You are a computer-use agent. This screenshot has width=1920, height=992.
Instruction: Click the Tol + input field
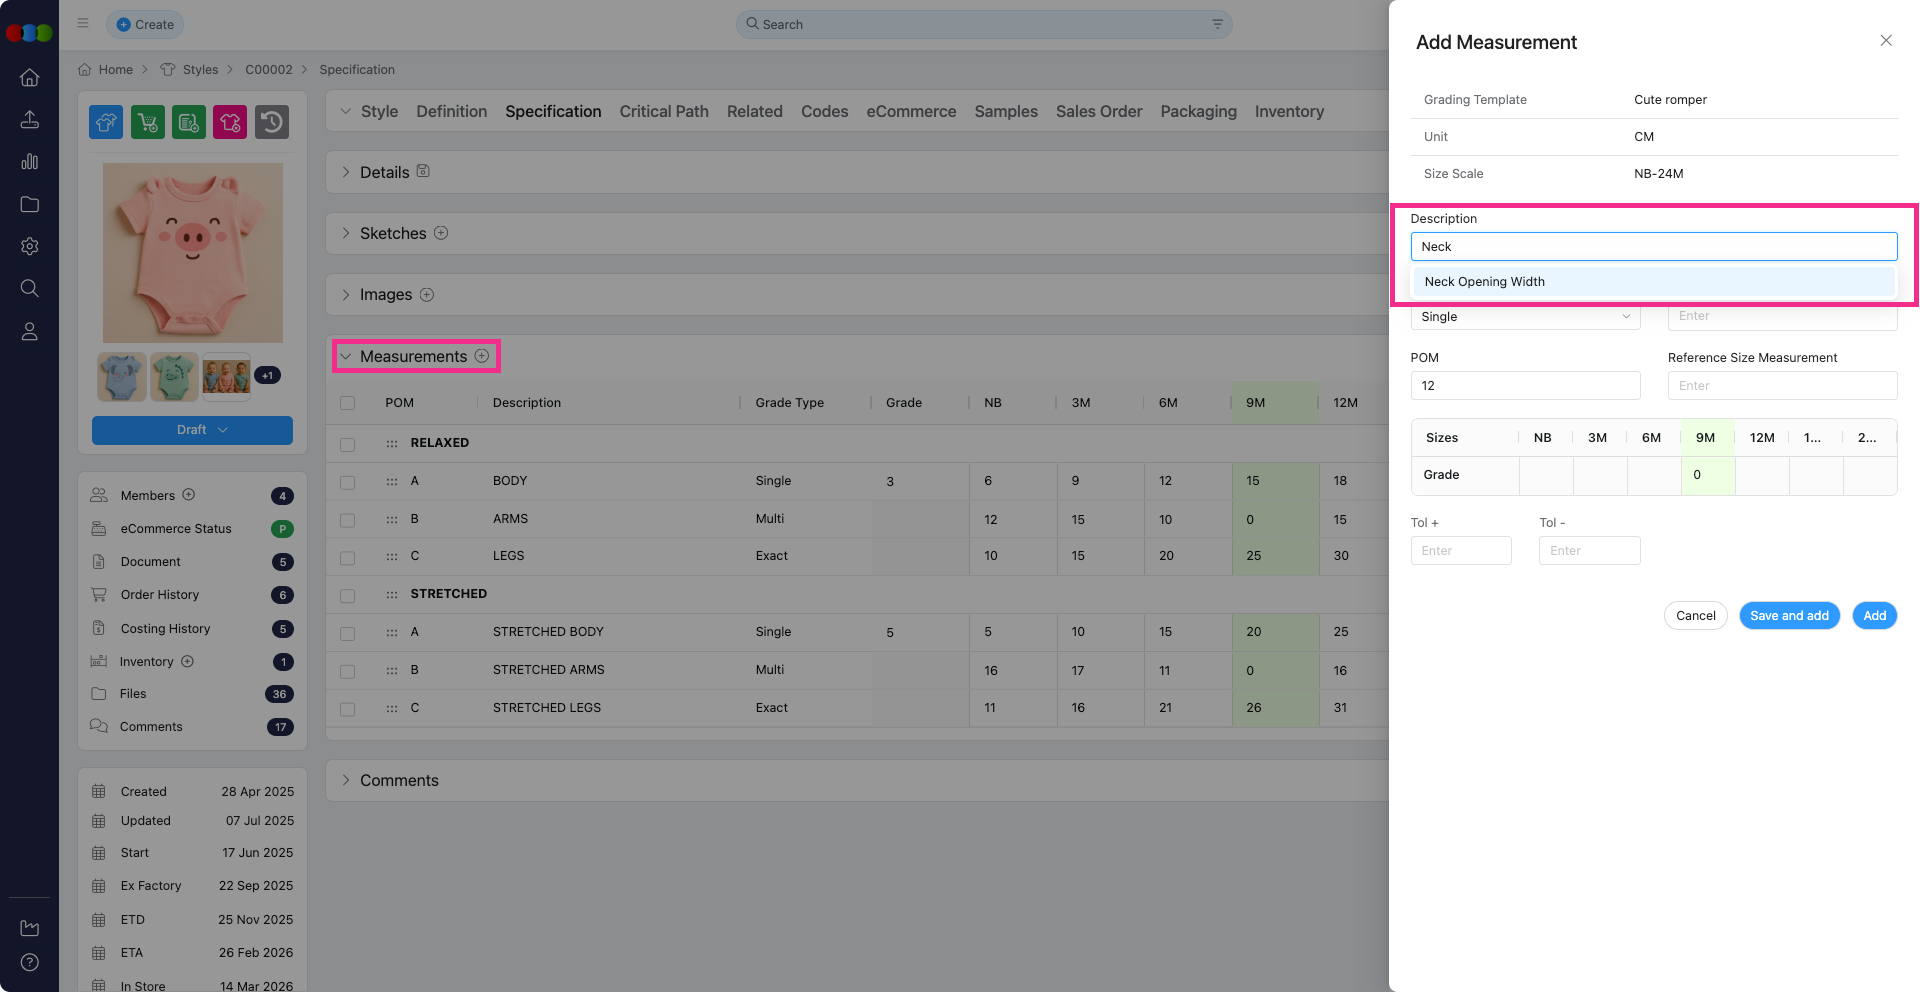pos(1460,551)
